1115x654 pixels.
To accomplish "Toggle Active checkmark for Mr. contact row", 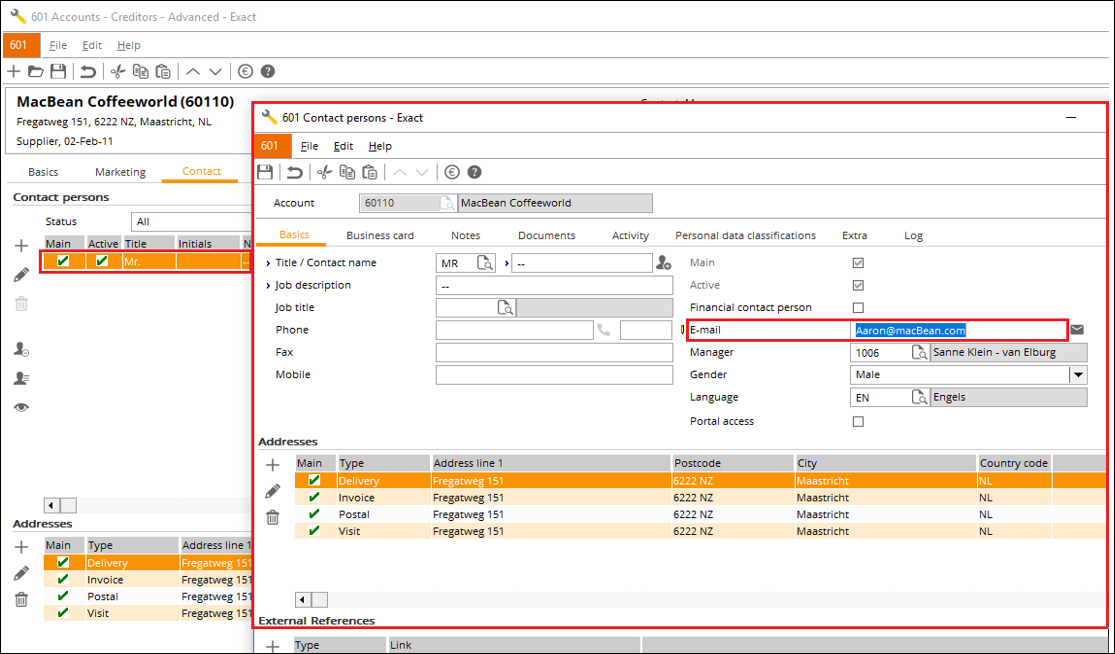I will 102,261.
